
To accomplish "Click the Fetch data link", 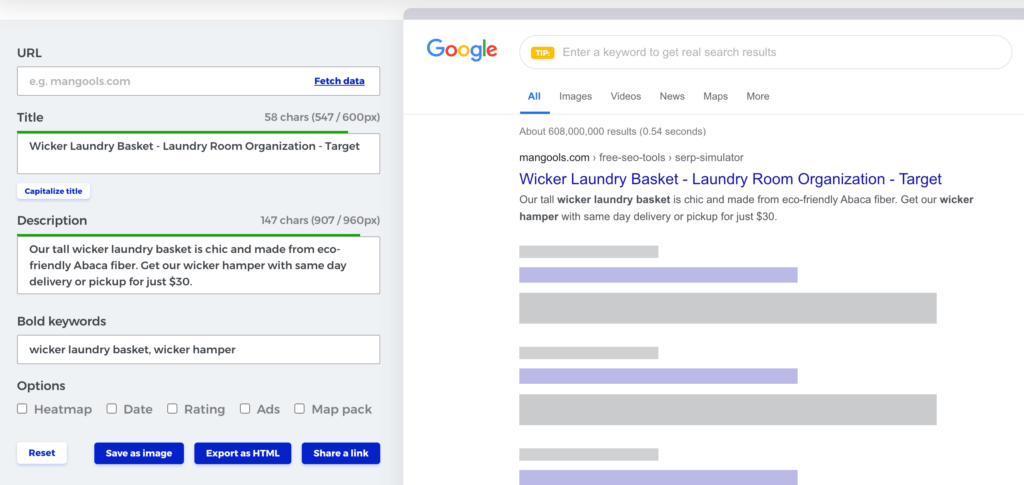I will tap(340, 82).
